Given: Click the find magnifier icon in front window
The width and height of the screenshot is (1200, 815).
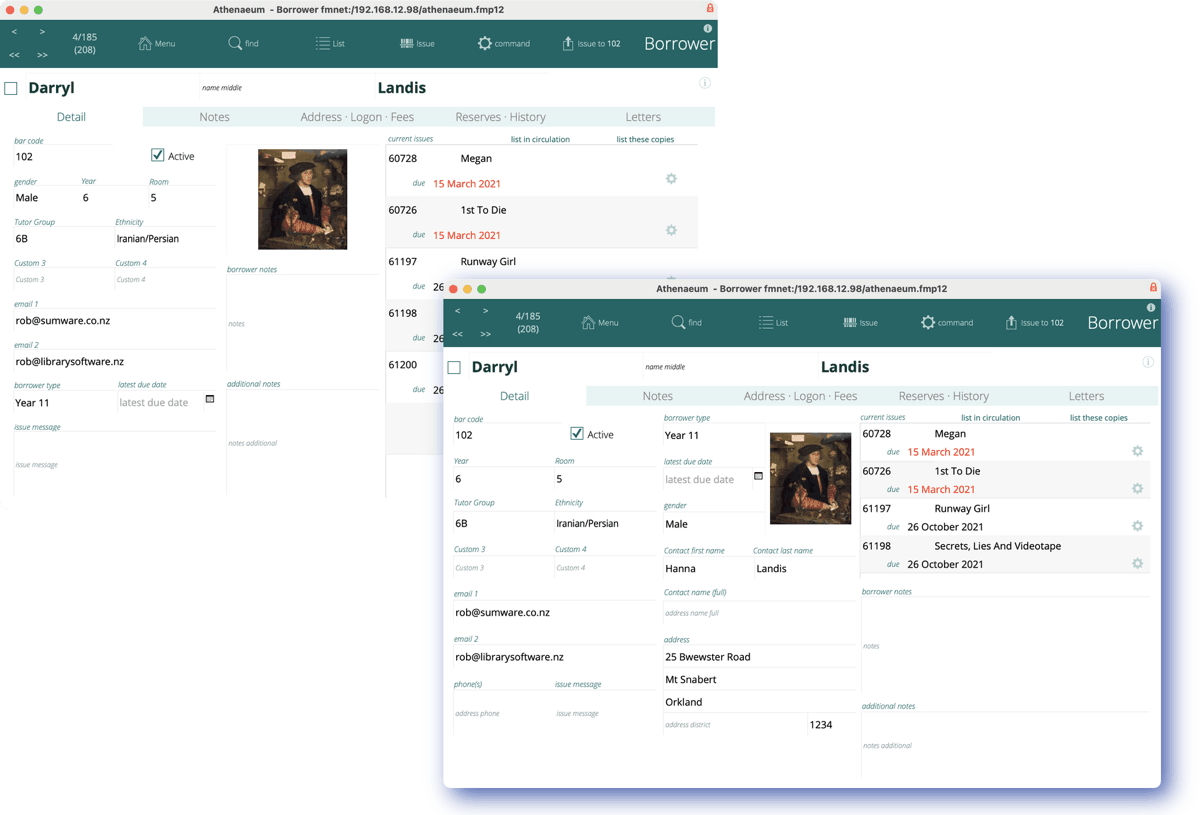Looking at the screenshot, I should click(x=678, y=323).
